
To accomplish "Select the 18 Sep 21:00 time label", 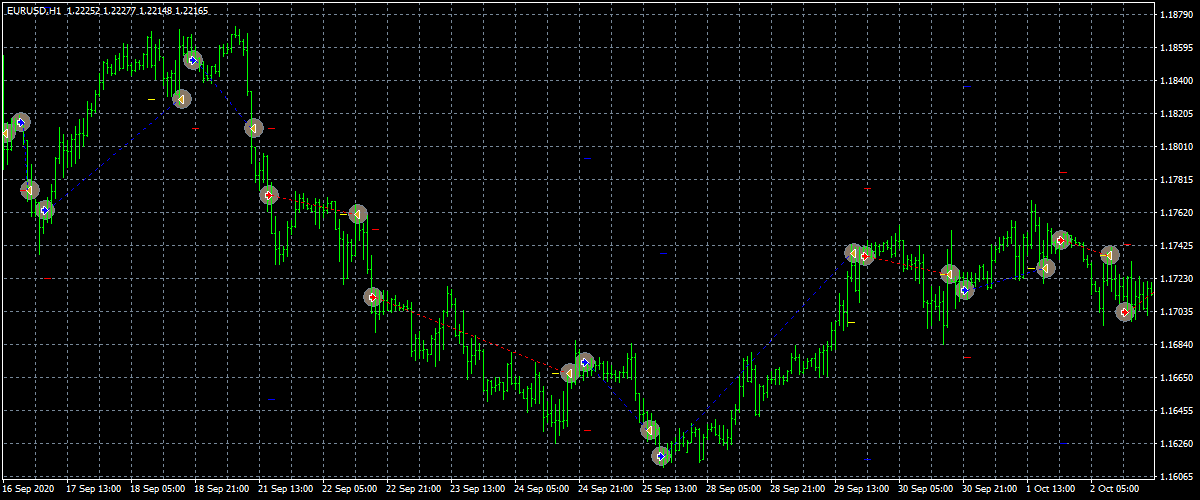I will (221, 490).
